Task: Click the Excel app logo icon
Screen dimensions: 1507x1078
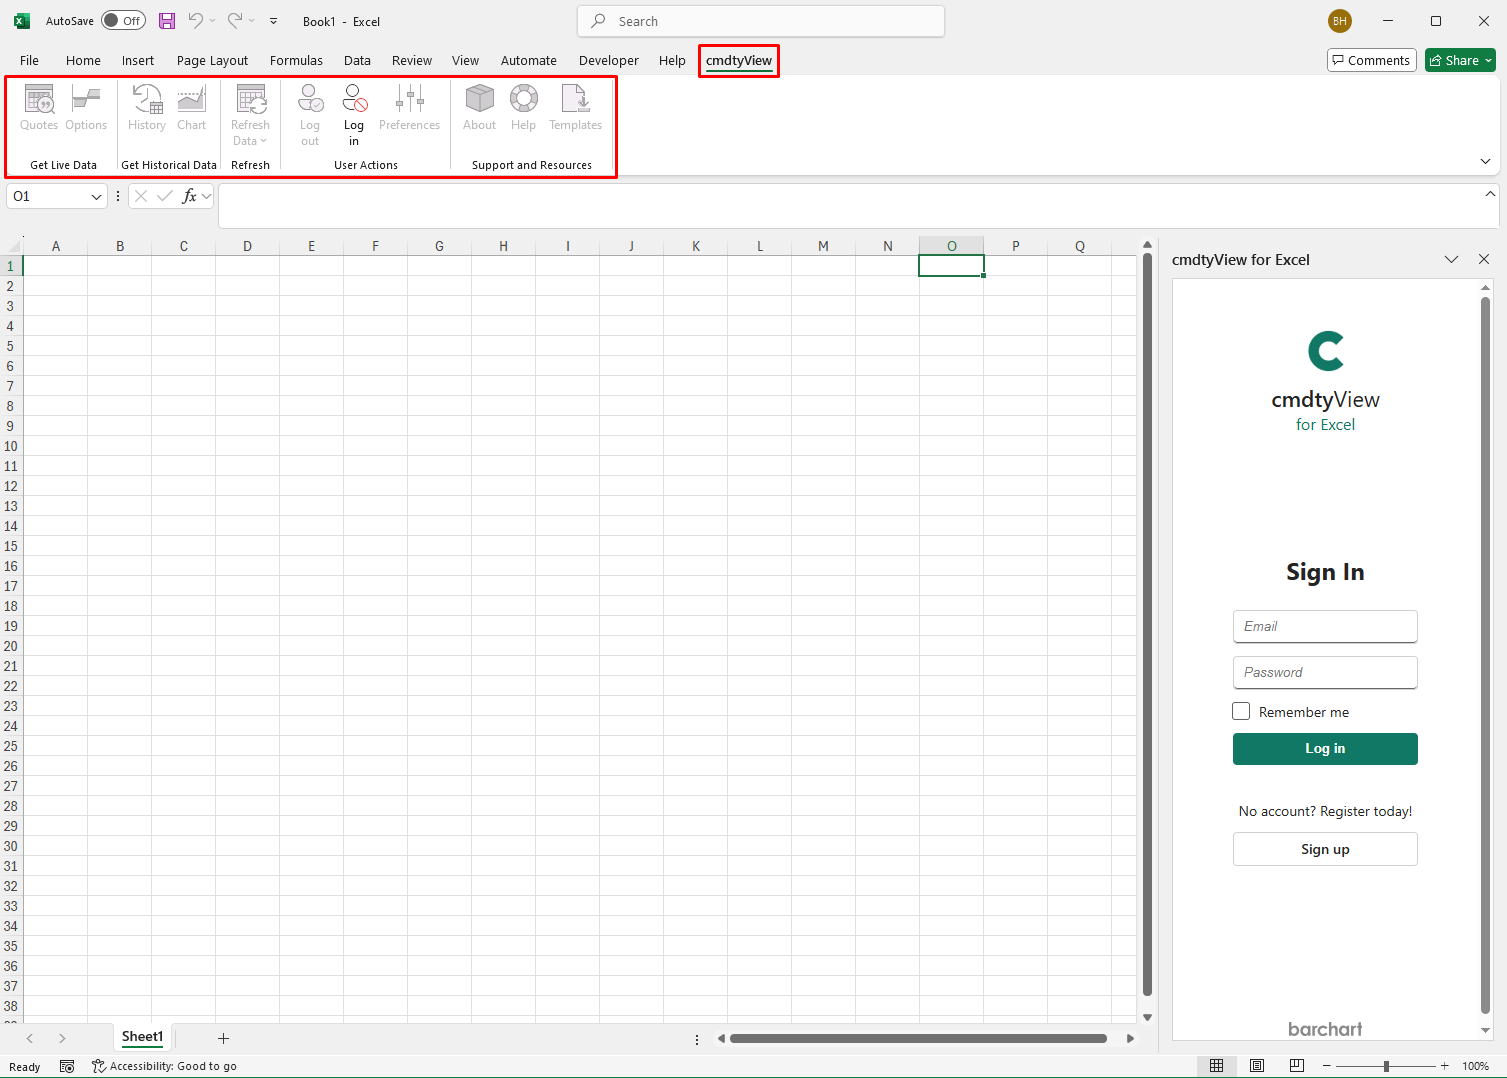Action: [x=22, y=21]
